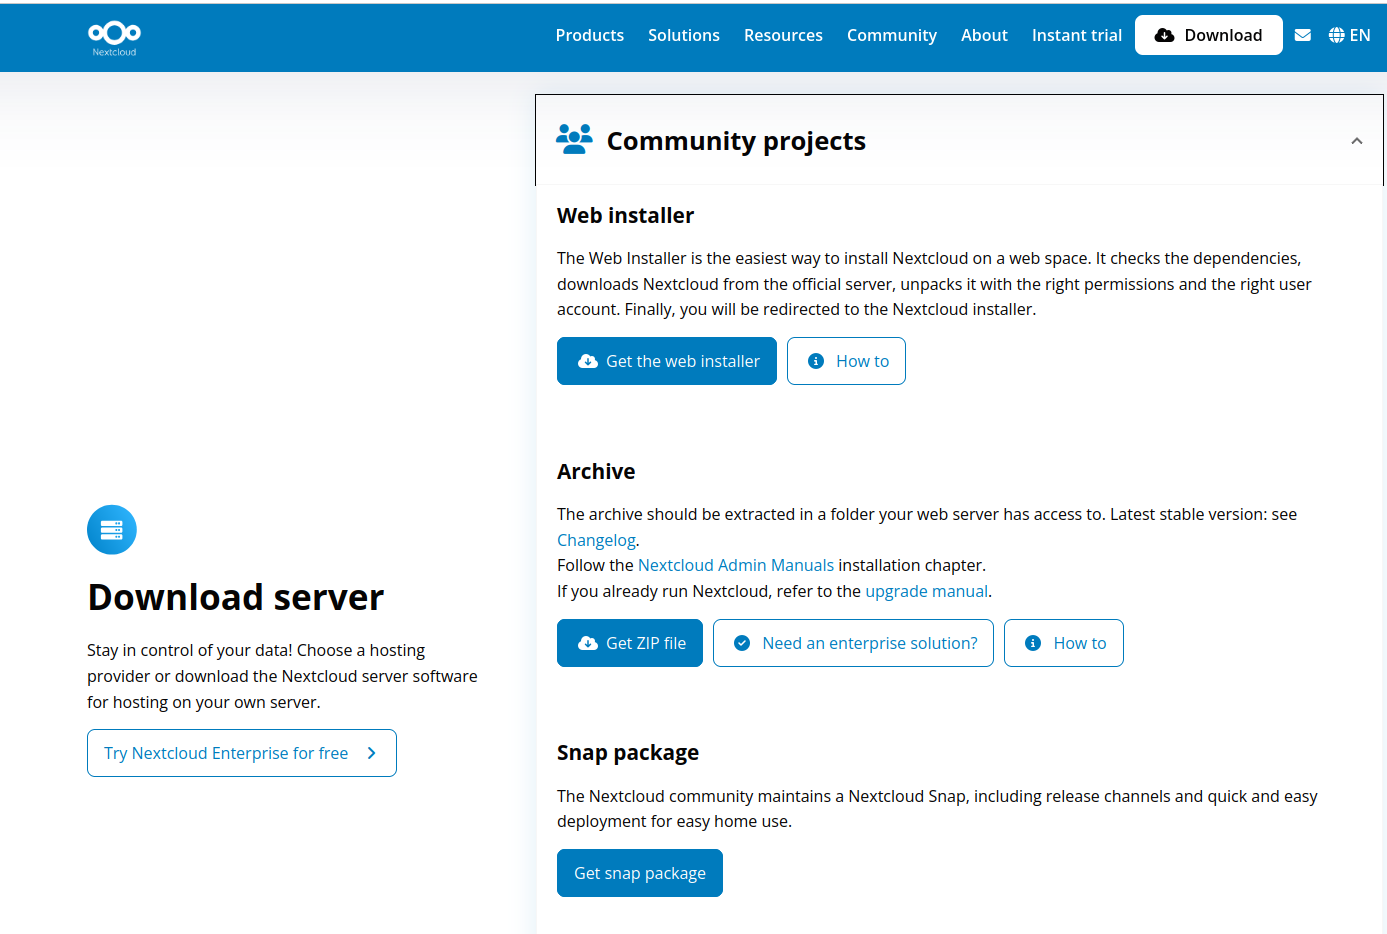Open the Resources menu
The width and height of the screenshot is (1387, 934).
783,35
